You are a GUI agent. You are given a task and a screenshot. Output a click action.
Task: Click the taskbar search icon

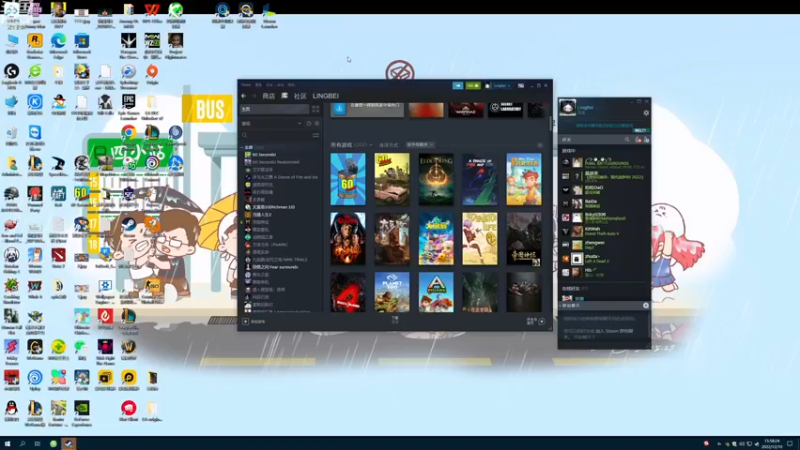tap(22, 444)
